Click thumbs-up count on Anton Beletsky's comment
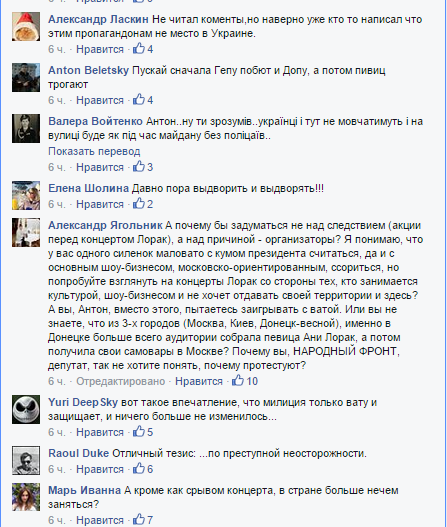447x527 pixels. coord(150,100)
